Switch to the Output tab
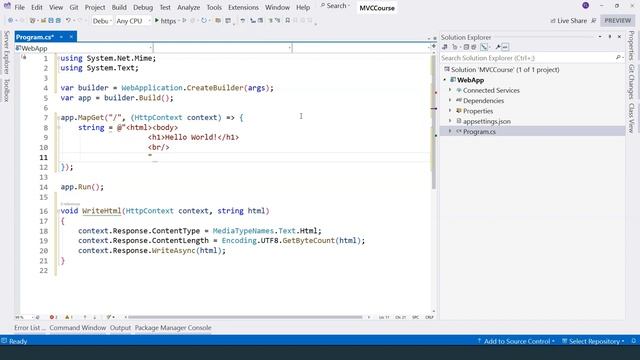This screenshot has height=360, width=640. tap(120, 327)
